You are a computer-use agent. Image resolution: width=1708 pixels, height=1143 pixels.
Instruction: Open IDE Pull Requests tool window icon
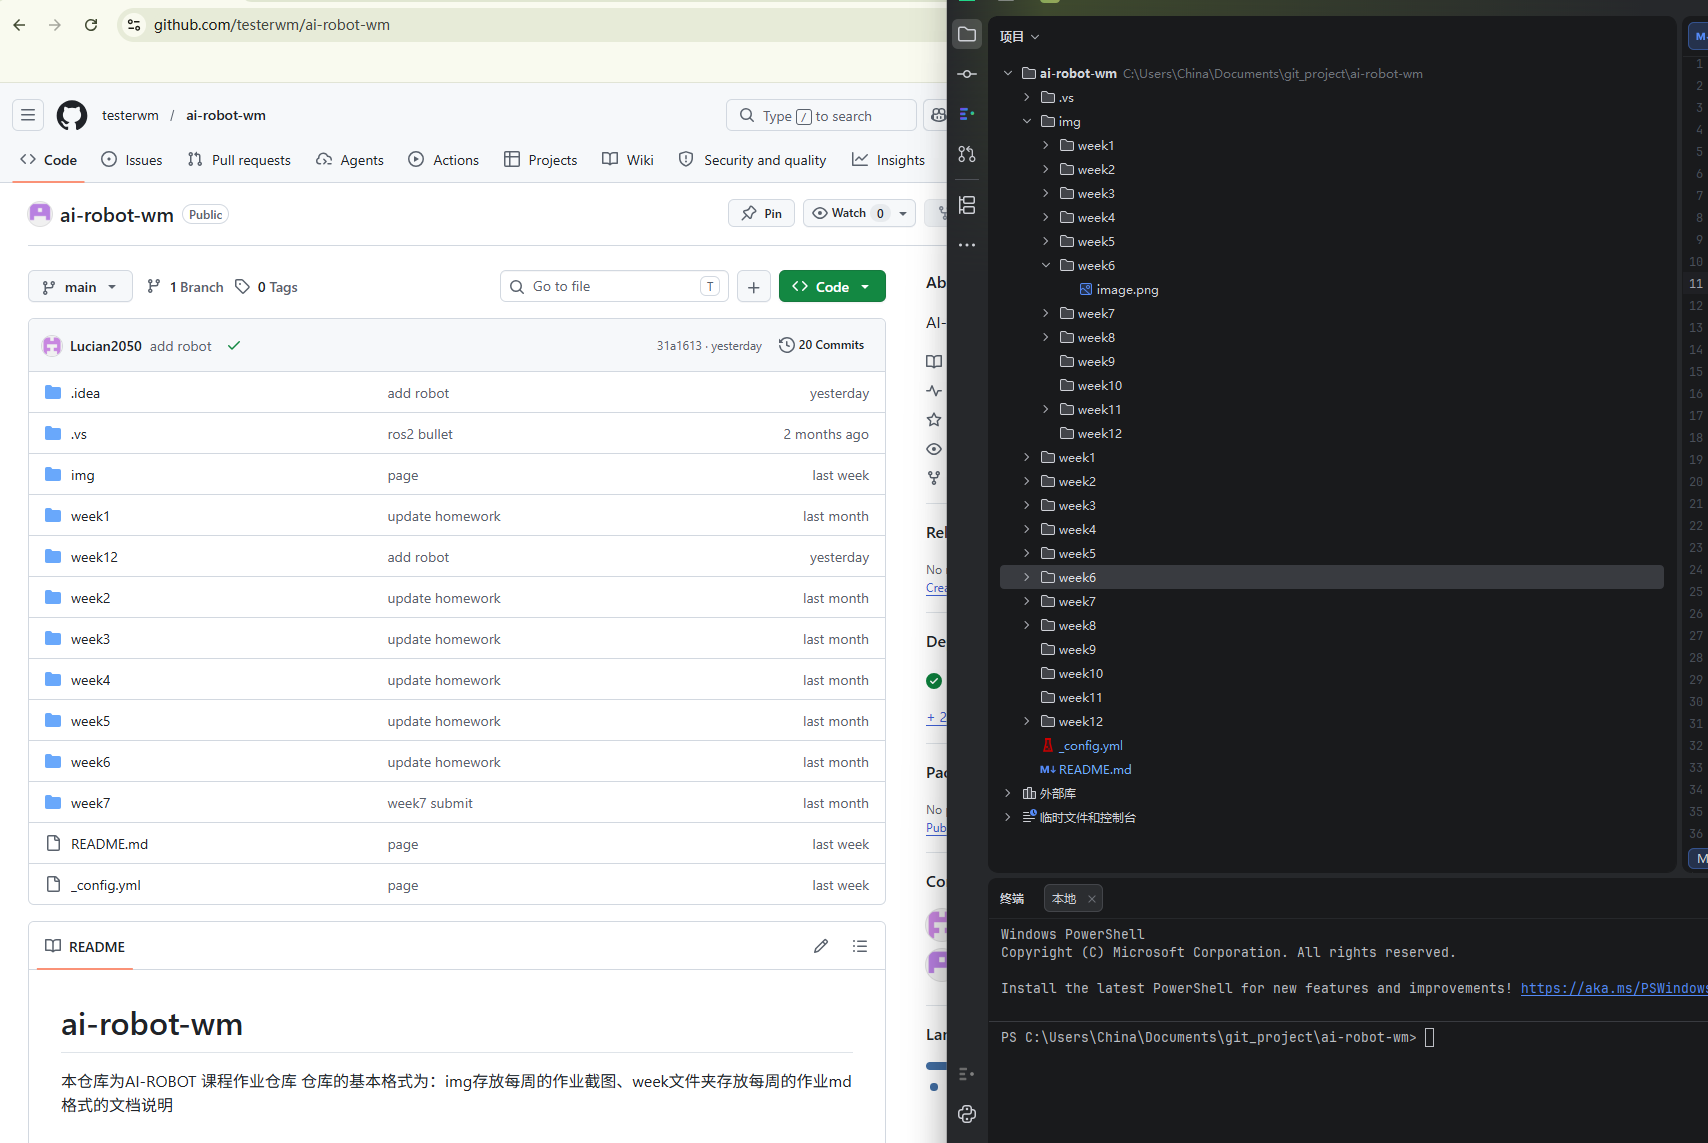coord(967,154)
